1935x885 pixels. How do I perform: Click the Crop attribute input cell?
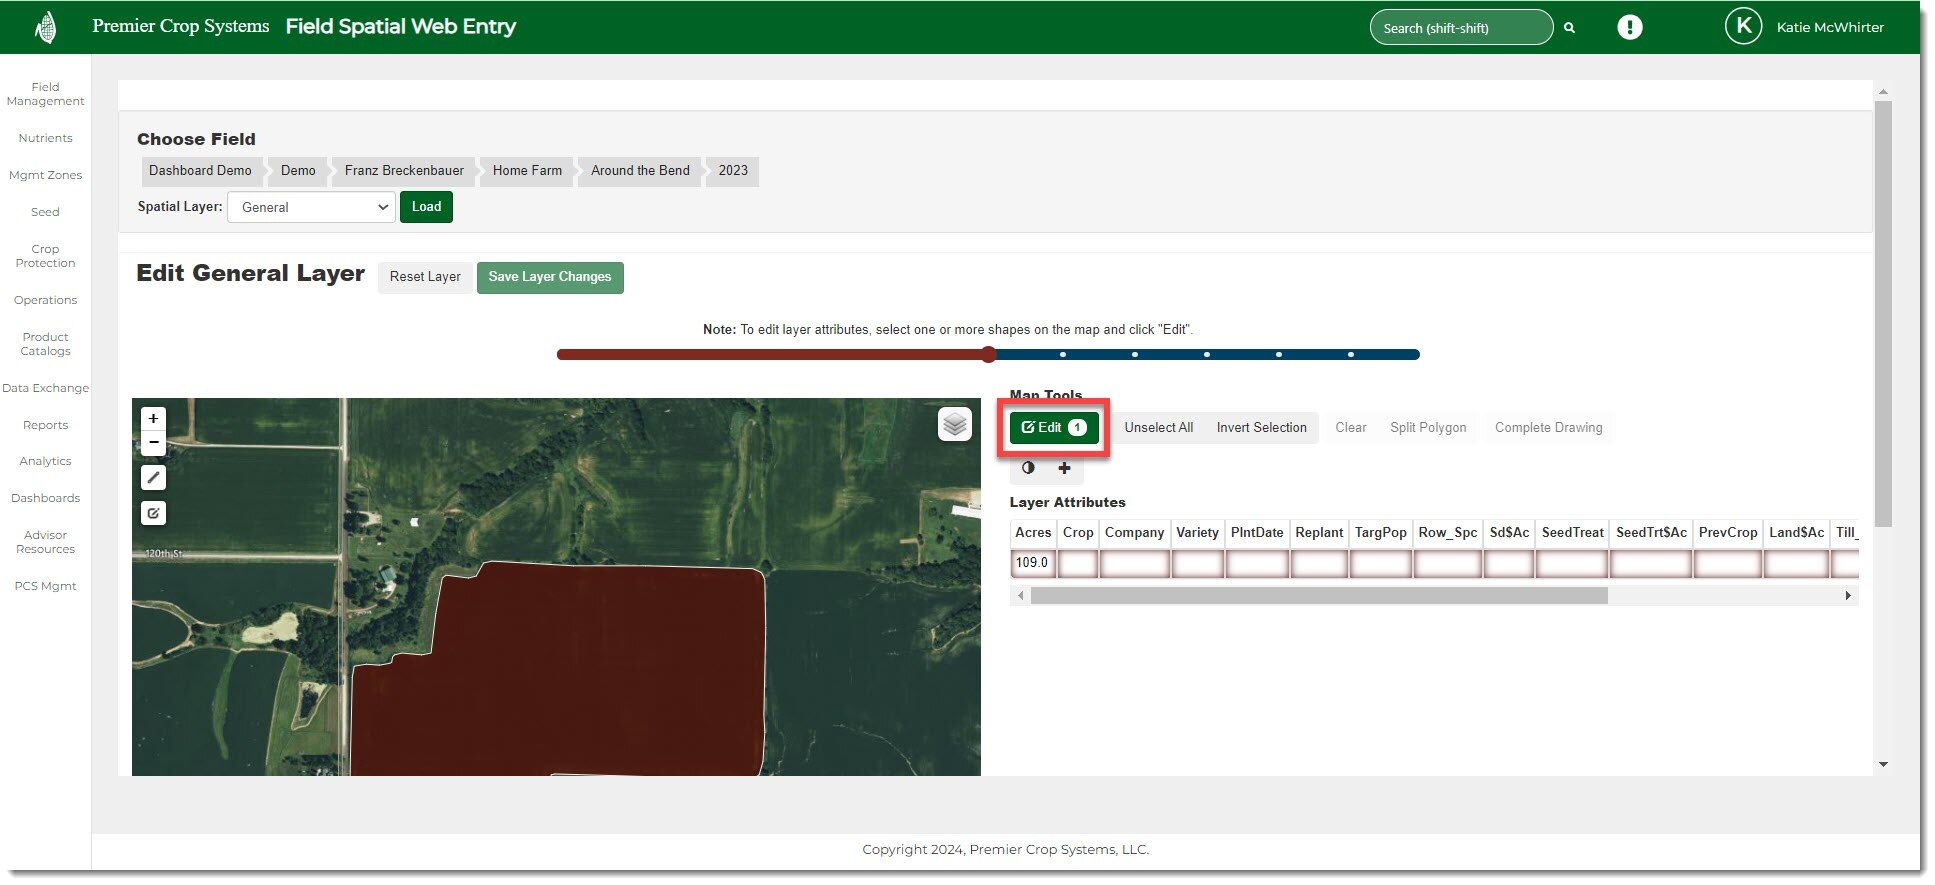point(1077,563)
